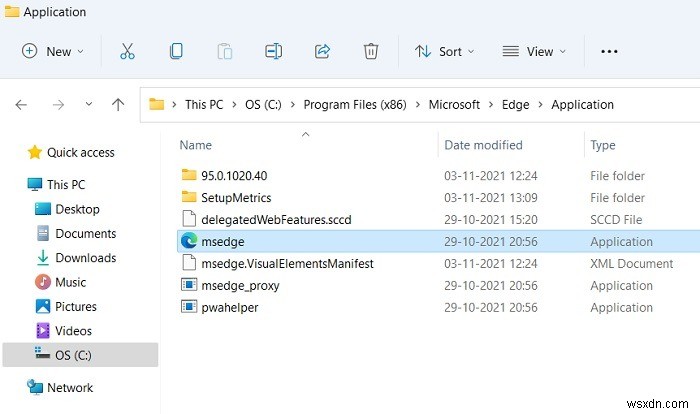The width and height of the screenshot is (700, 414).
Task: Open the Sort dropdown menu
Action: tap(444, 51)
